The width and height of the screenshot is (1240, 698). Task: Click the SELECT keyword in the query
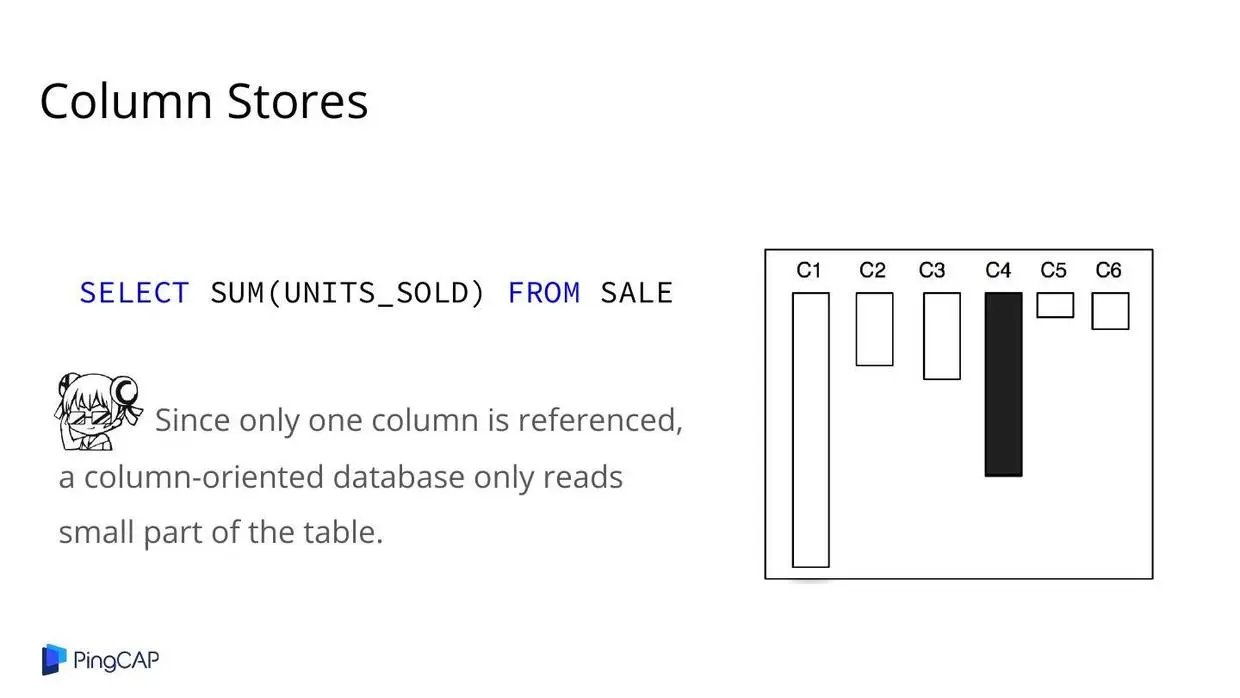tap(134, 293)
